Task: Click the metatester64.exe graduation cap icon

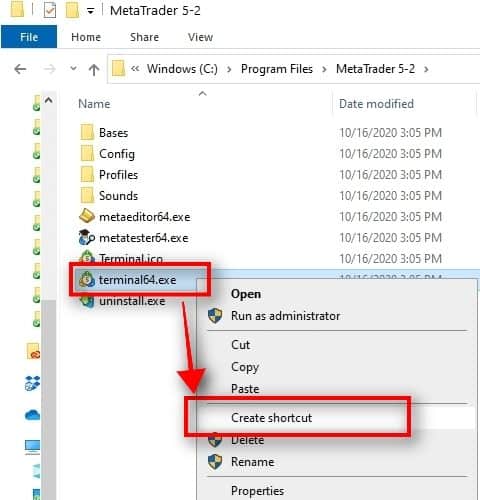Action: (87, 237)
